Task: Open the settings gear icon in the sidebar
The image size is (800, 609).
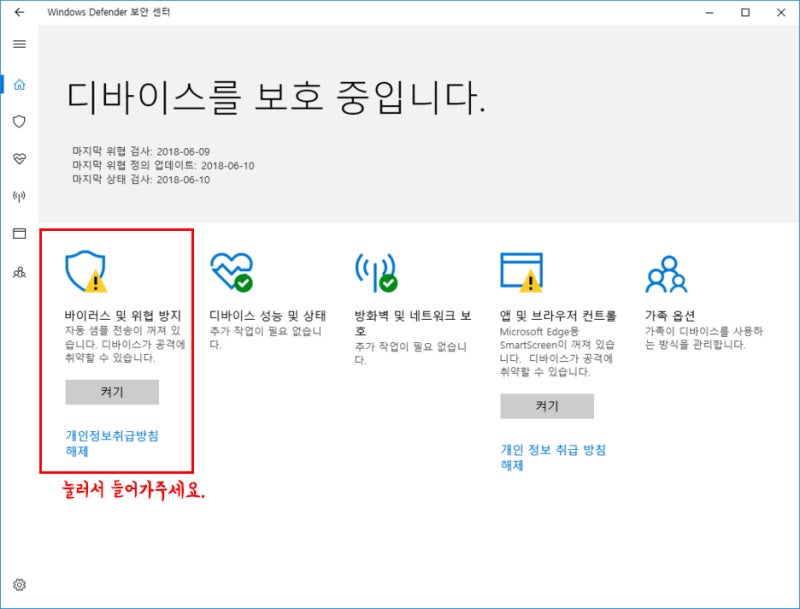Action: (x=19, y=585)
